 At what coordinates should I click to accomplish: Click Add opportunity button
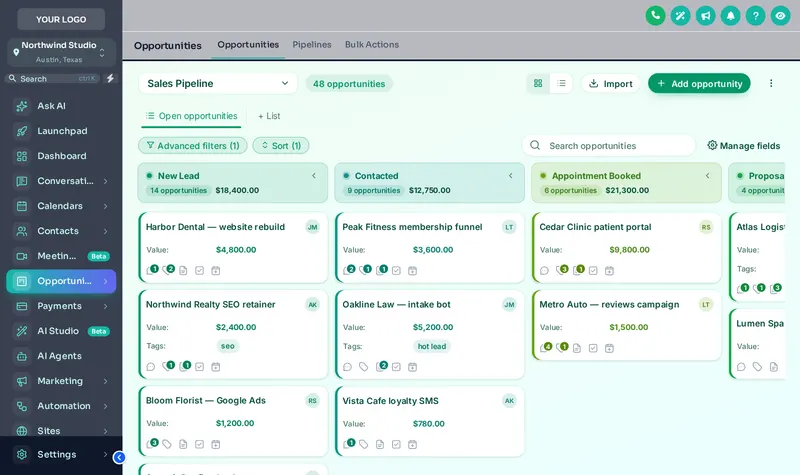[699, 83]
